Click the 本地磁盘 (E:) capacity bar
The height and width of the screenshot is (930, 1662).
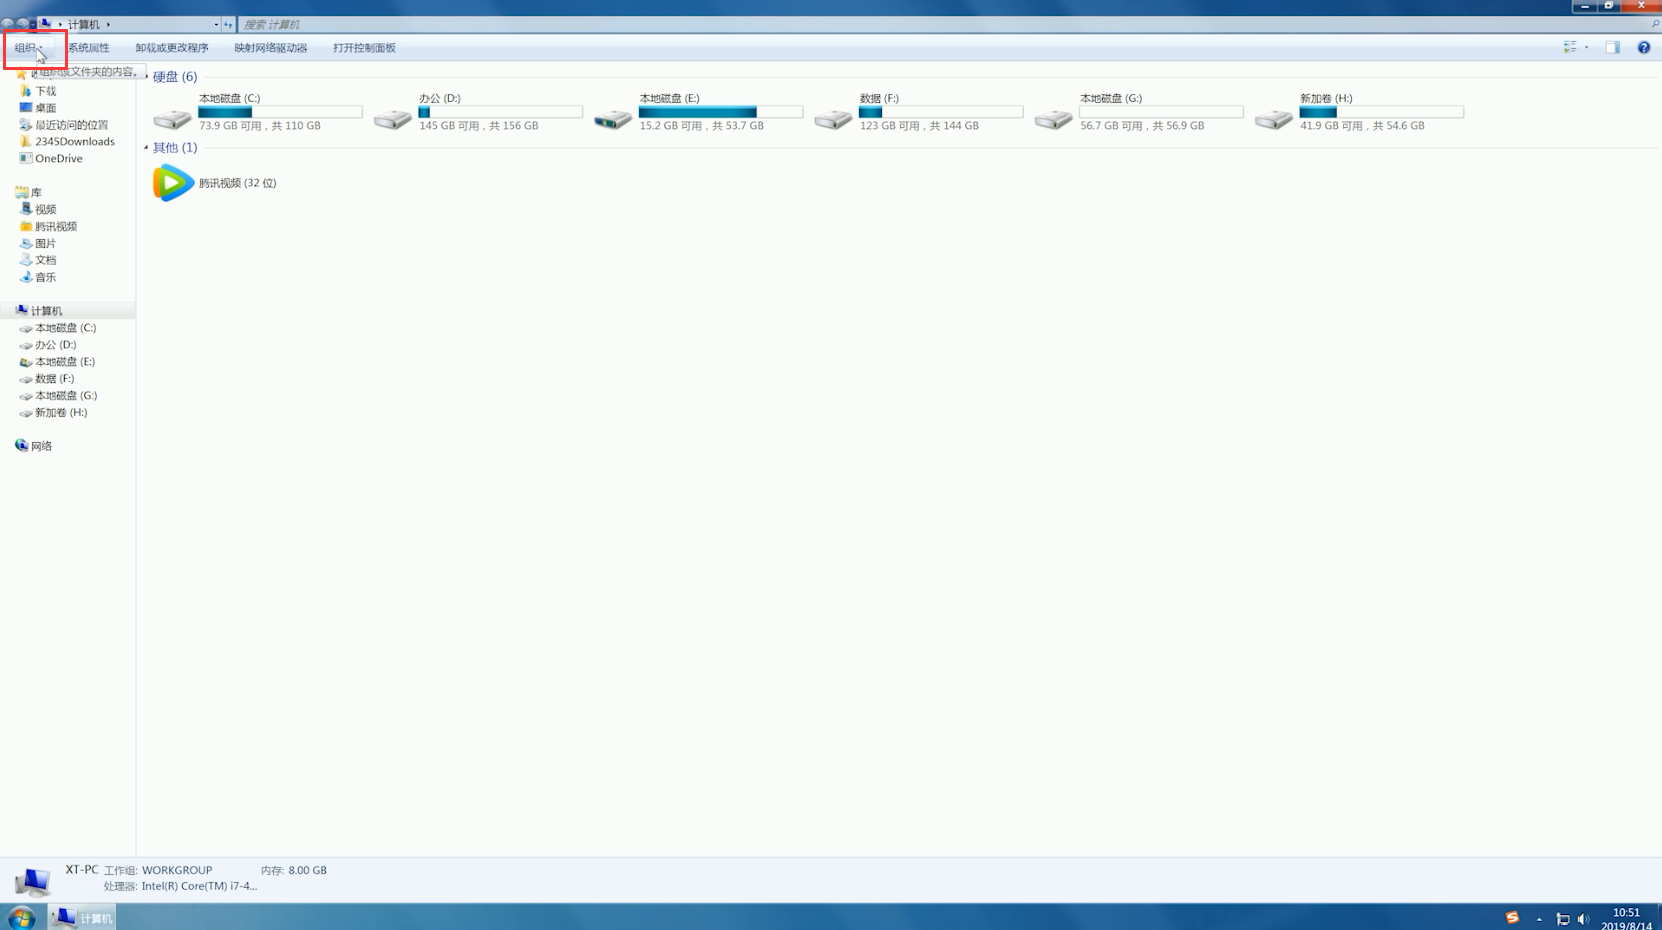[x=720, y=112]
